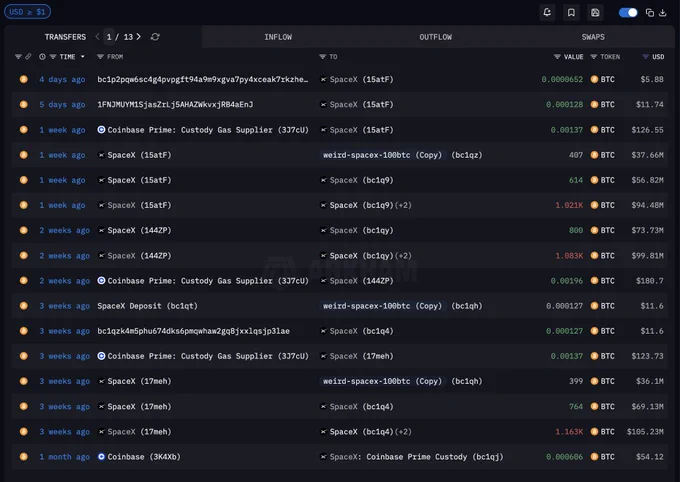Click the SpaceX logo beside the 399 BTC sender
Viewport: 680px width, 482px height.
tap(101, 381)
